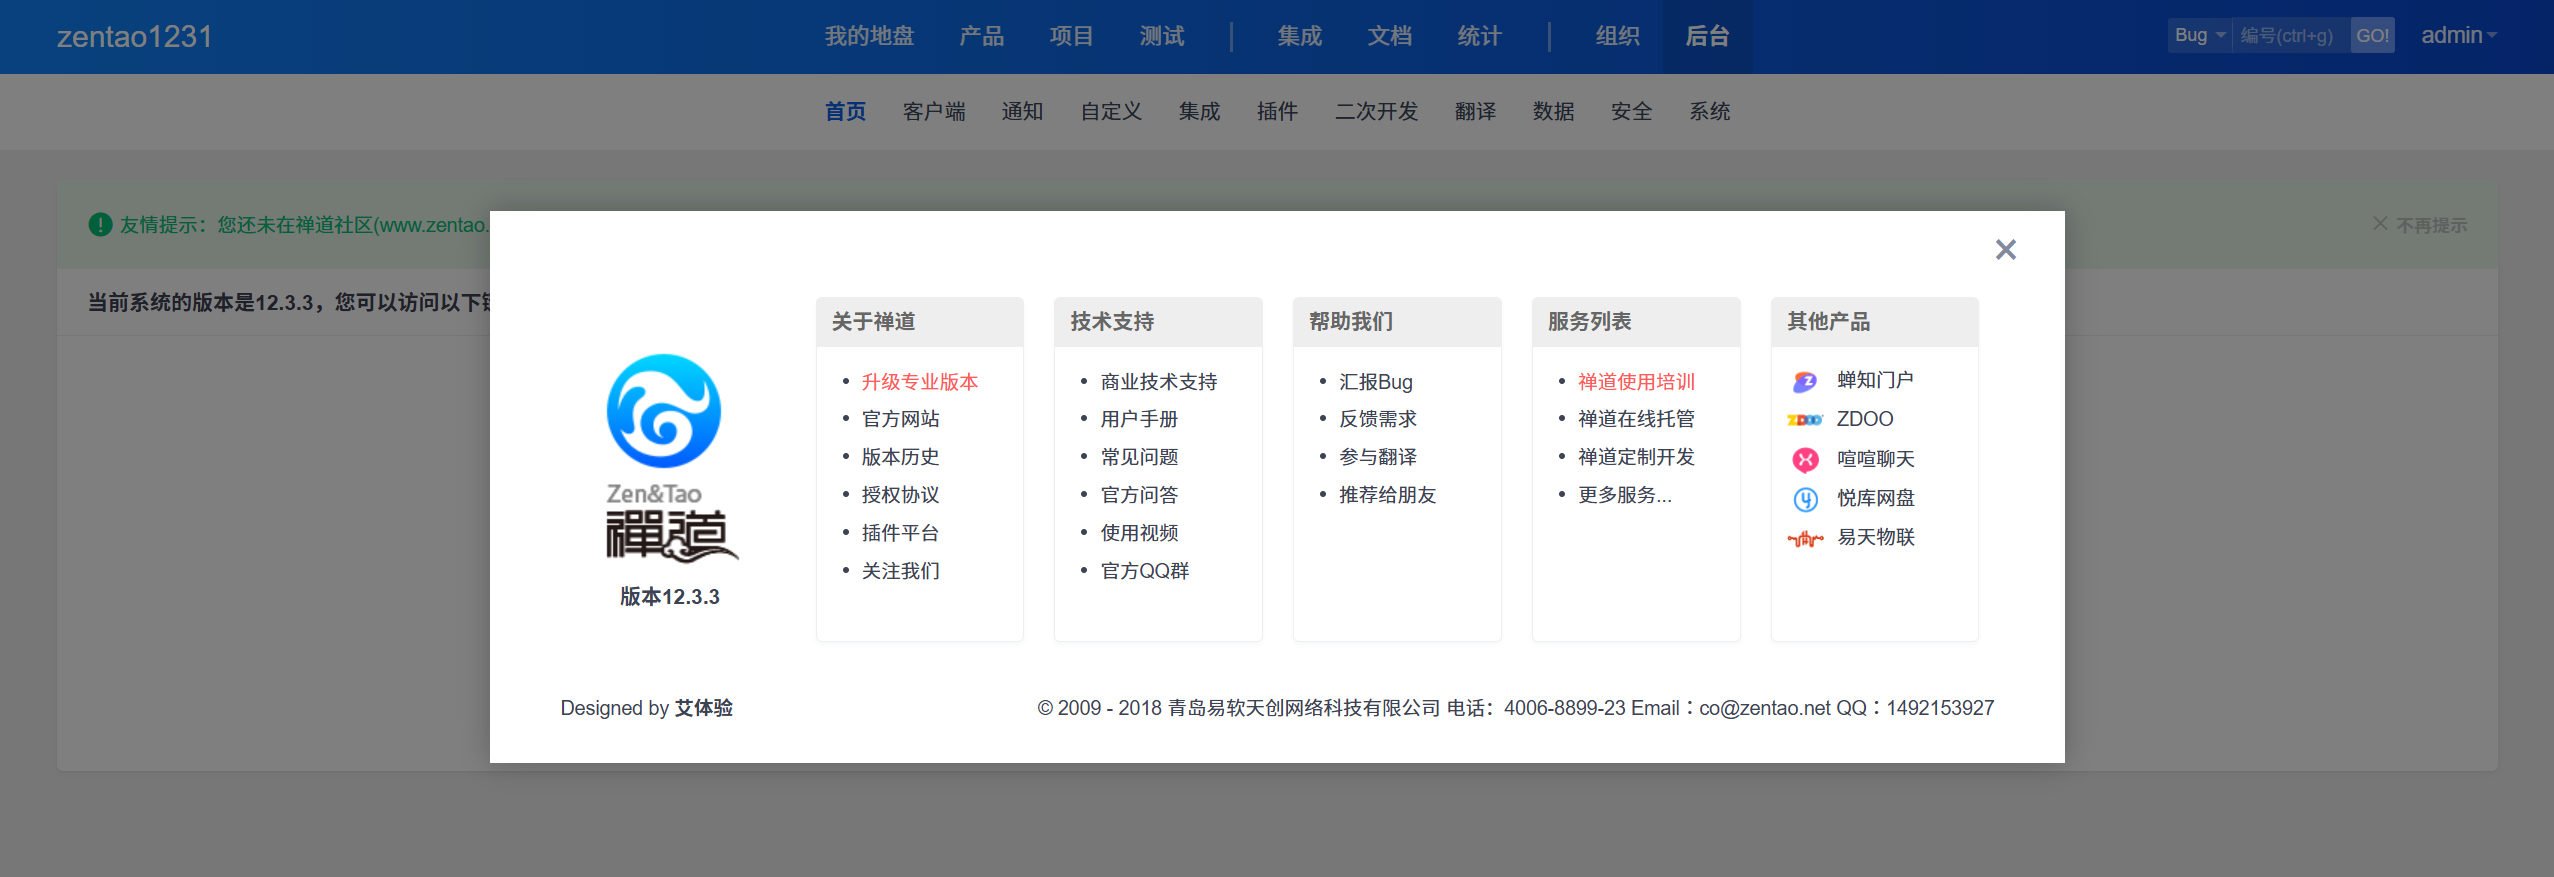Click the ZDOO logo icon
The image size is (2554, 877).
(1805, 420)
